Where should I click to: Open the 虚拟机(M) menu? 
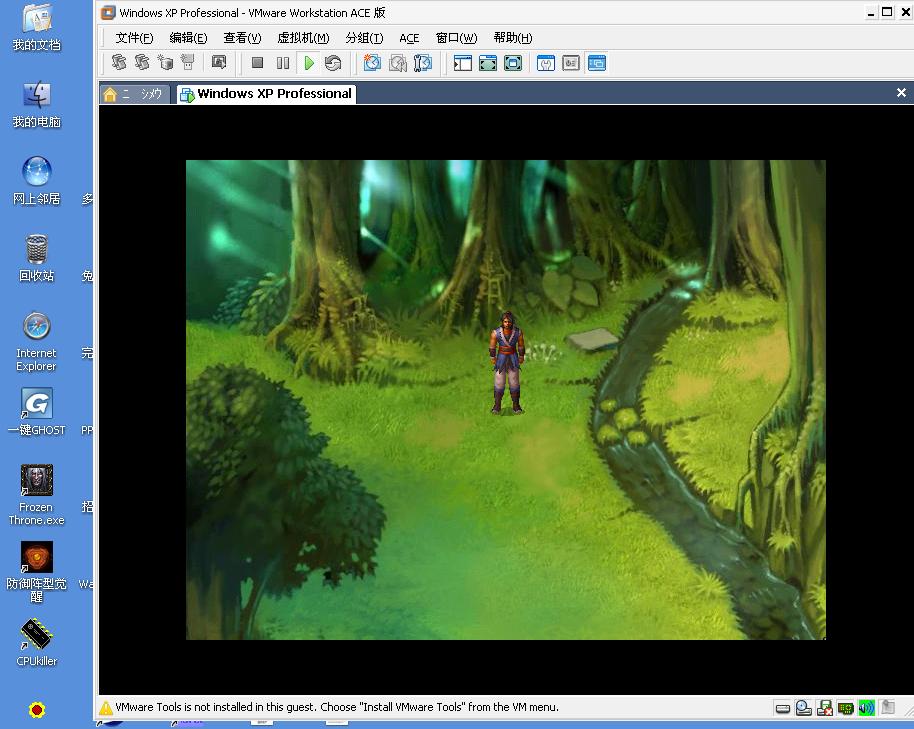click(303, 38)
